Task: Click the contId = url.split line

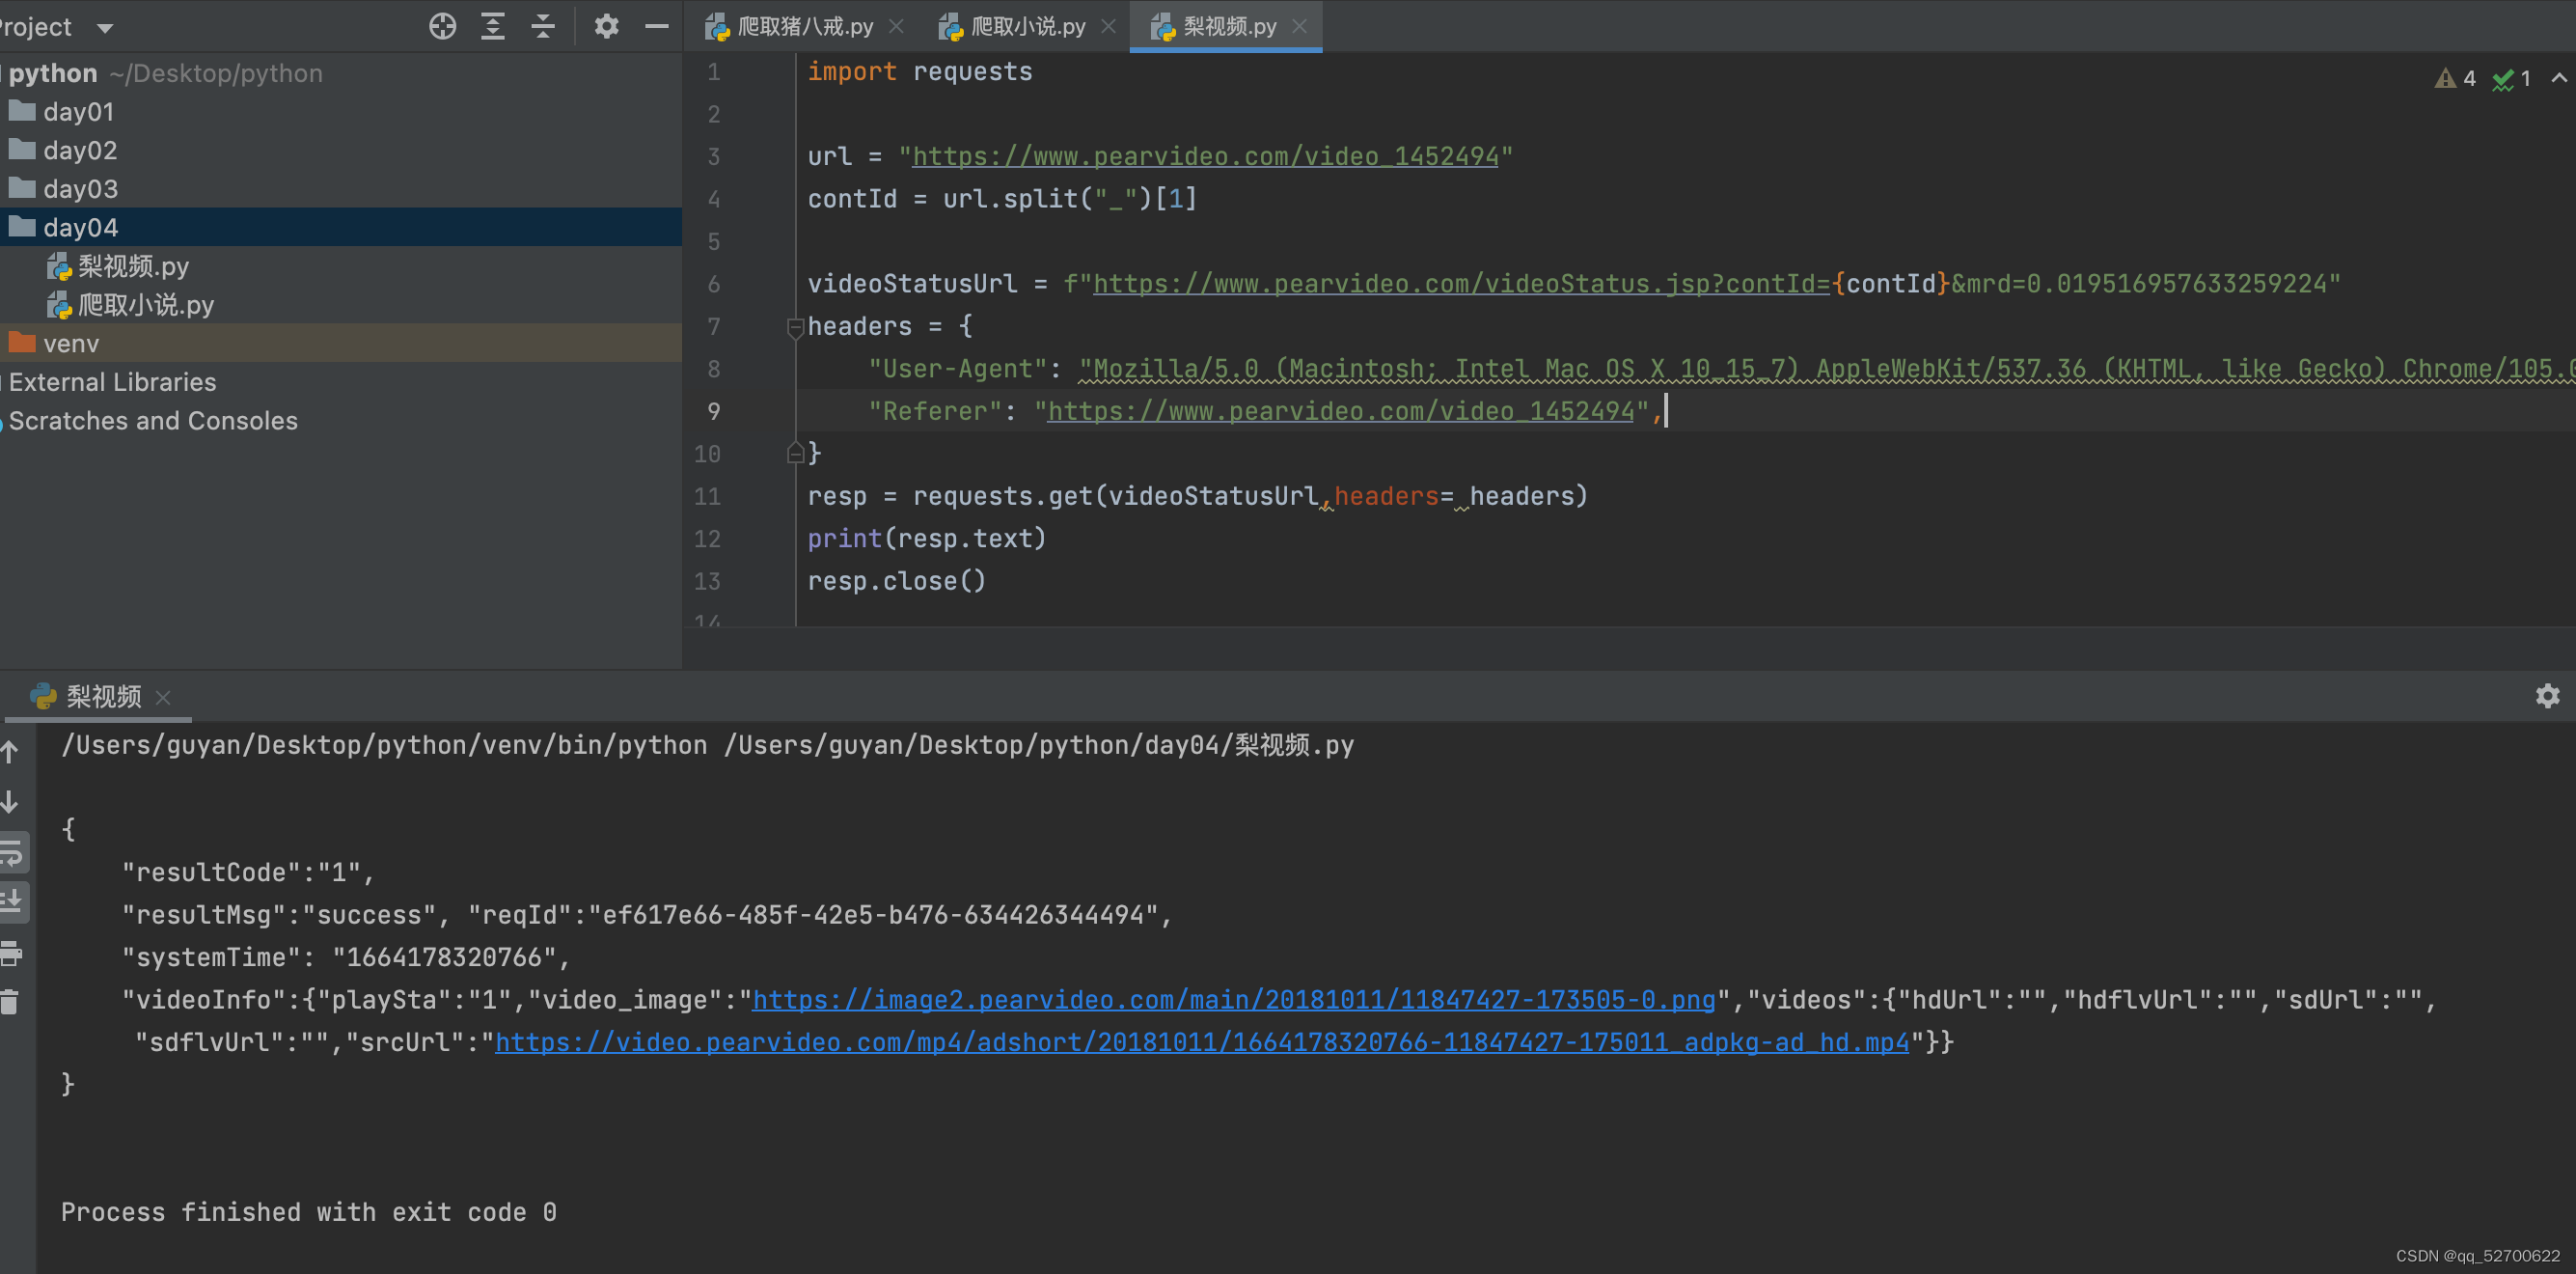Action: tap(1002, 199)
